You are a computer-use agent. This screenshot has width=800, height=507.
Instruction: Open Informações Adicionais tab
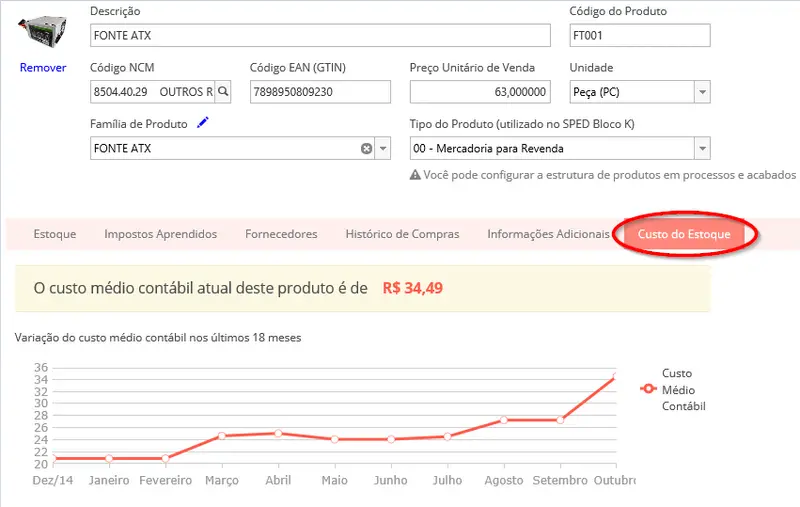[x=548, y=234]
